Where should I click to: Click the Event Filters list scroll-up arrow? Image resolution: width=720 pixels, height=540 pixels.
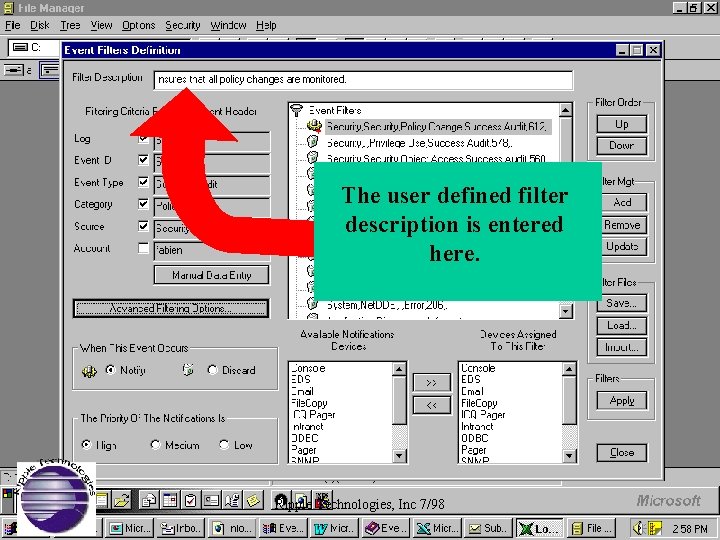pos(566,110)
